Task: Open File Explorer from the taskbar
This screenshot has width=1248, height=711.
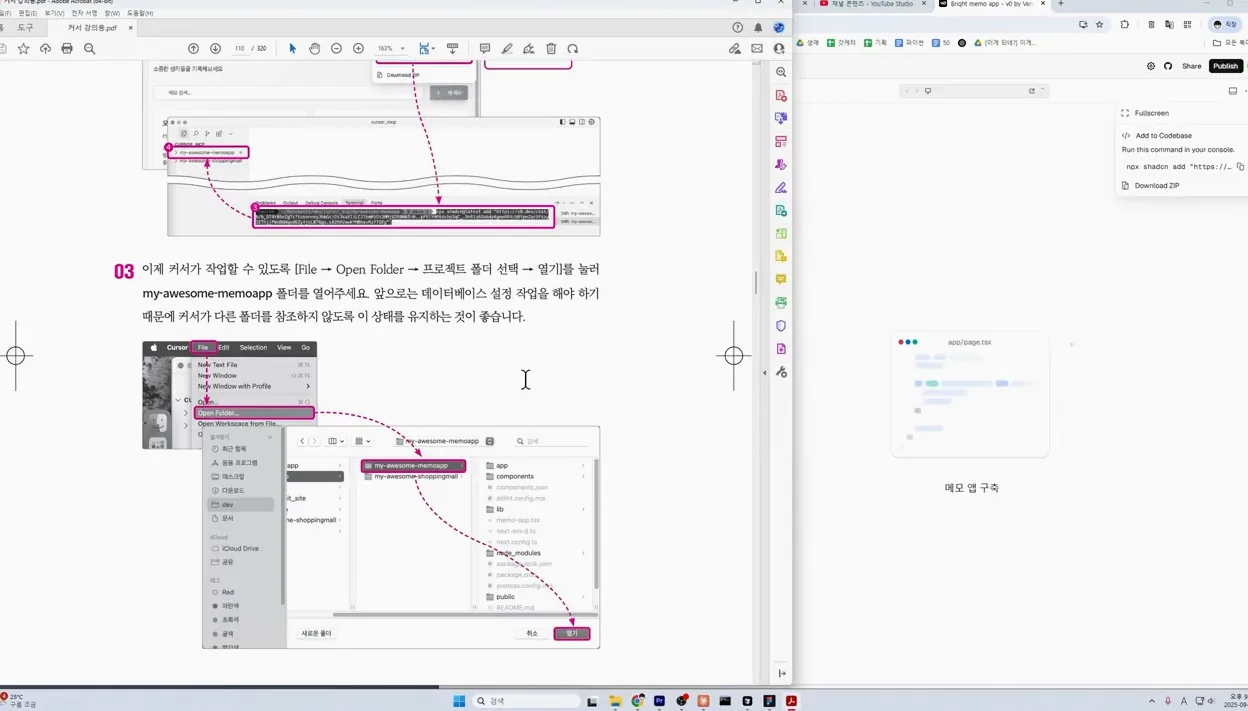Action: coord(615,701)
